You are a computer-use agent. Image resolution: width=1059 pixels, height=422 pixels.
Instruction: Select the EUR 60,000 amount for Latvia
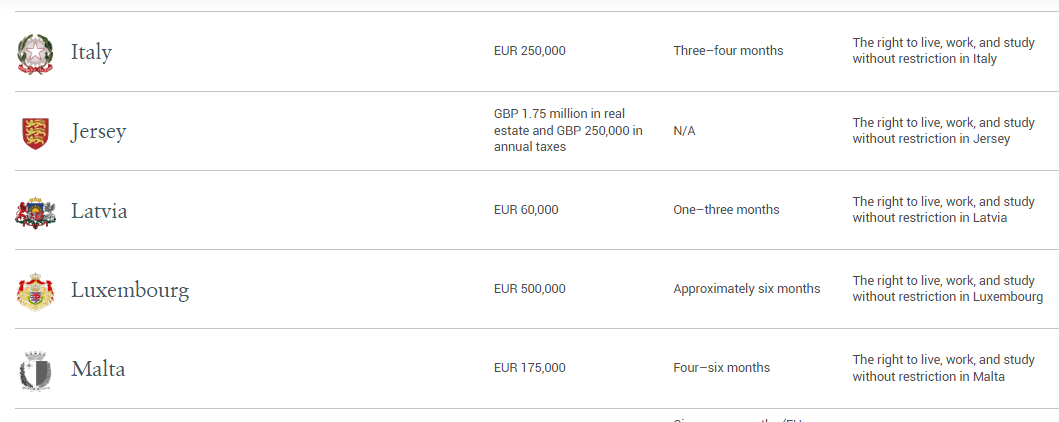click(x=526, y=210)
